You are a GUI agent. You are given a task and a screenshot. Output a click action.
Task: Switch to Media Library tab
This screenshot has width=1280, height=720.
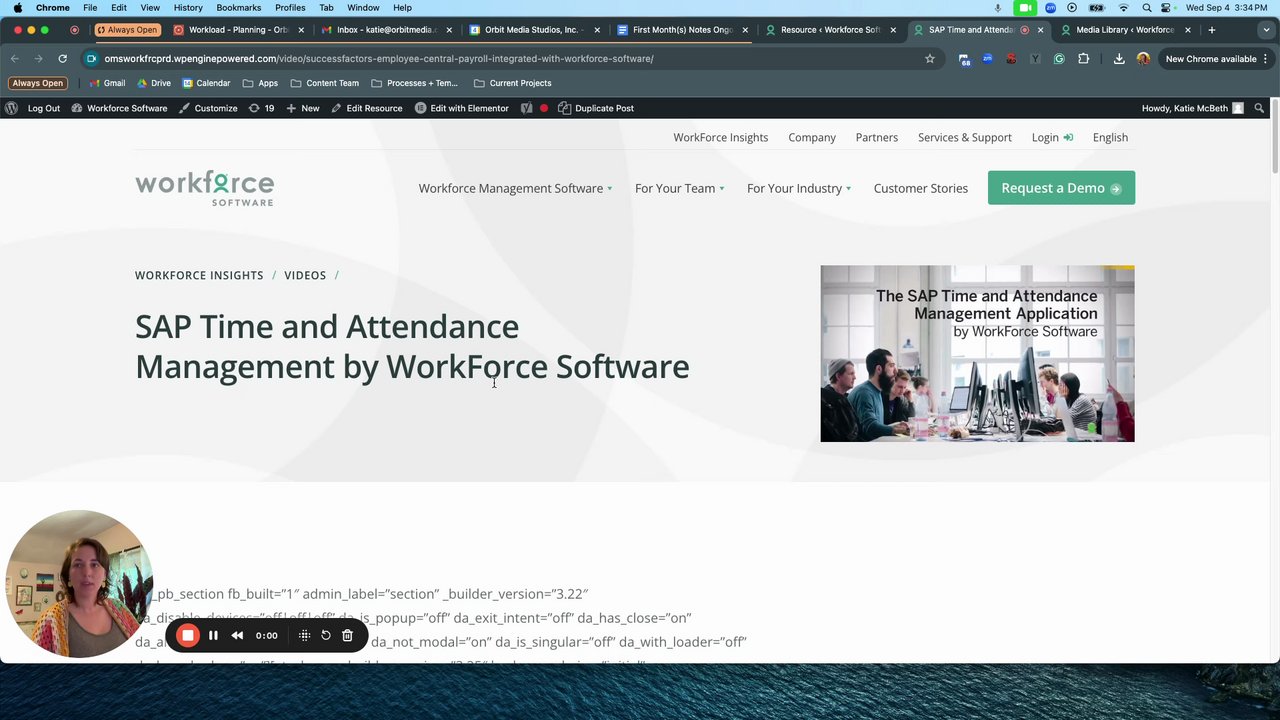point(1127,30)
